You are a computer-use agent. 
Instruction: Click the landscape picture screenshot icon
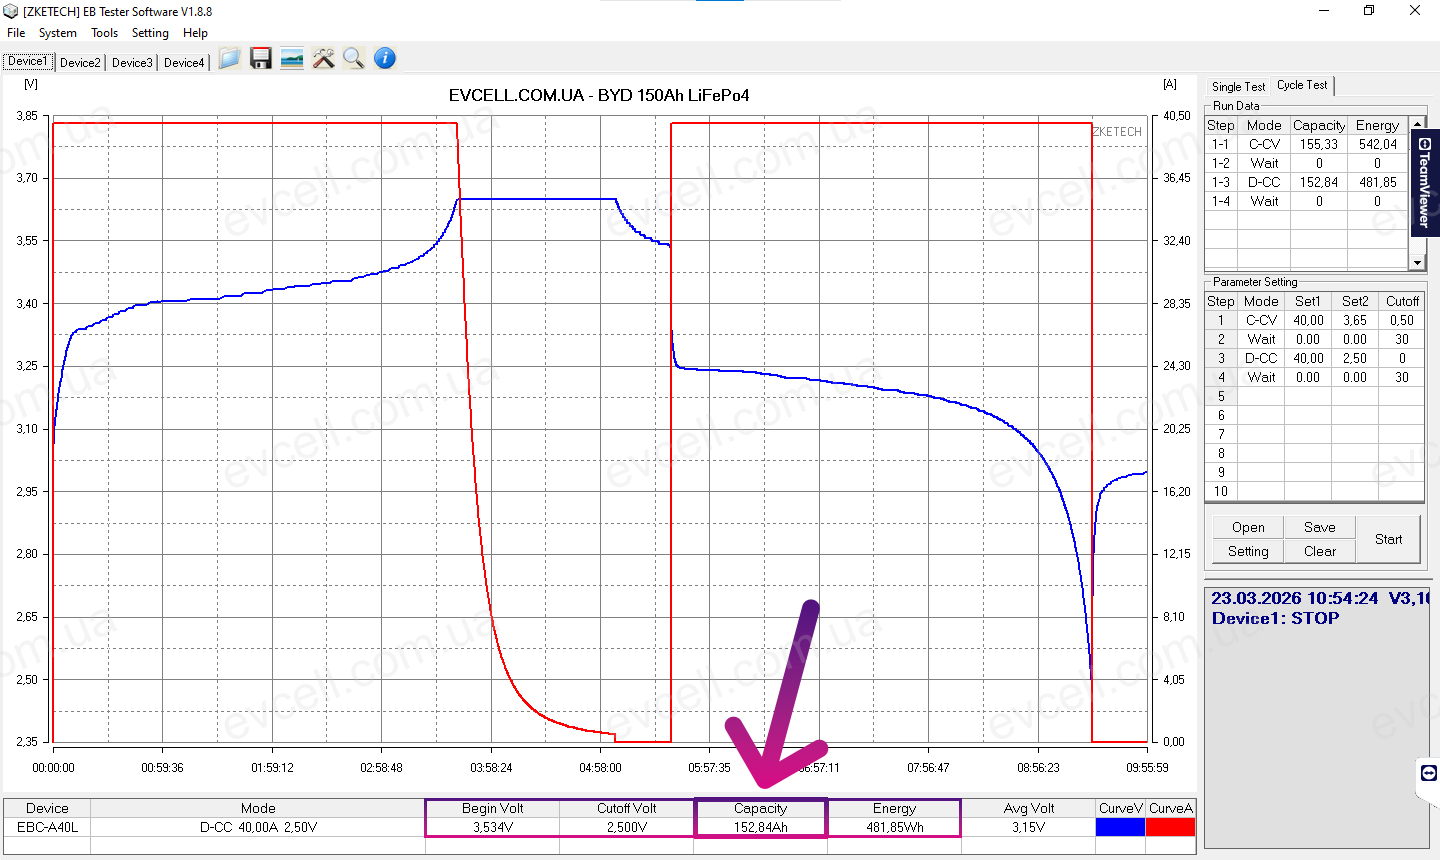(292, 59)
